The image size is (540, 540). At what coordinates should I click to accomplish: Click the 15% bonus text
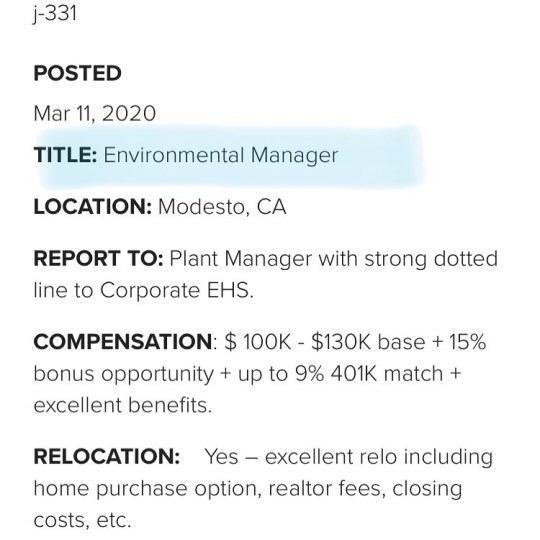pos(467,342)
